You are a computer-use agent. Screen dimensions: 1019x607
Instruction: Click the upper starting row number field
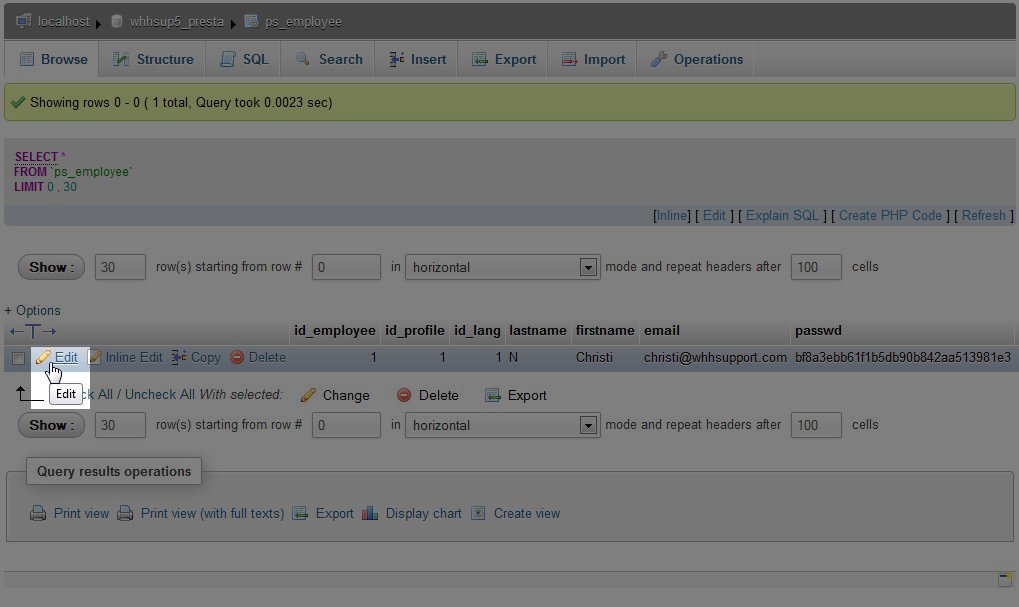(346, 267)
